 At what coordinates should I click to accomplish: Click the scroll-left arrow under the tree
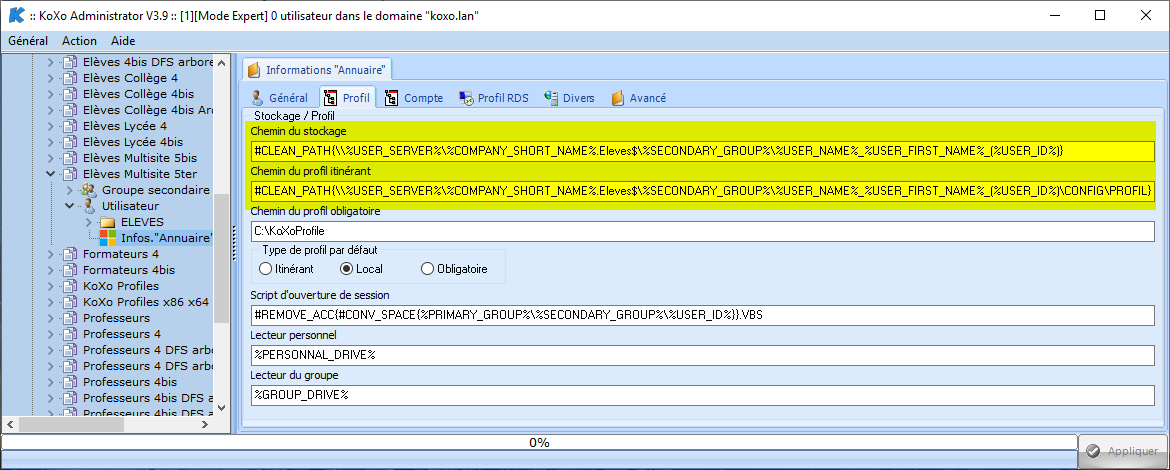(x=9, y=424)
